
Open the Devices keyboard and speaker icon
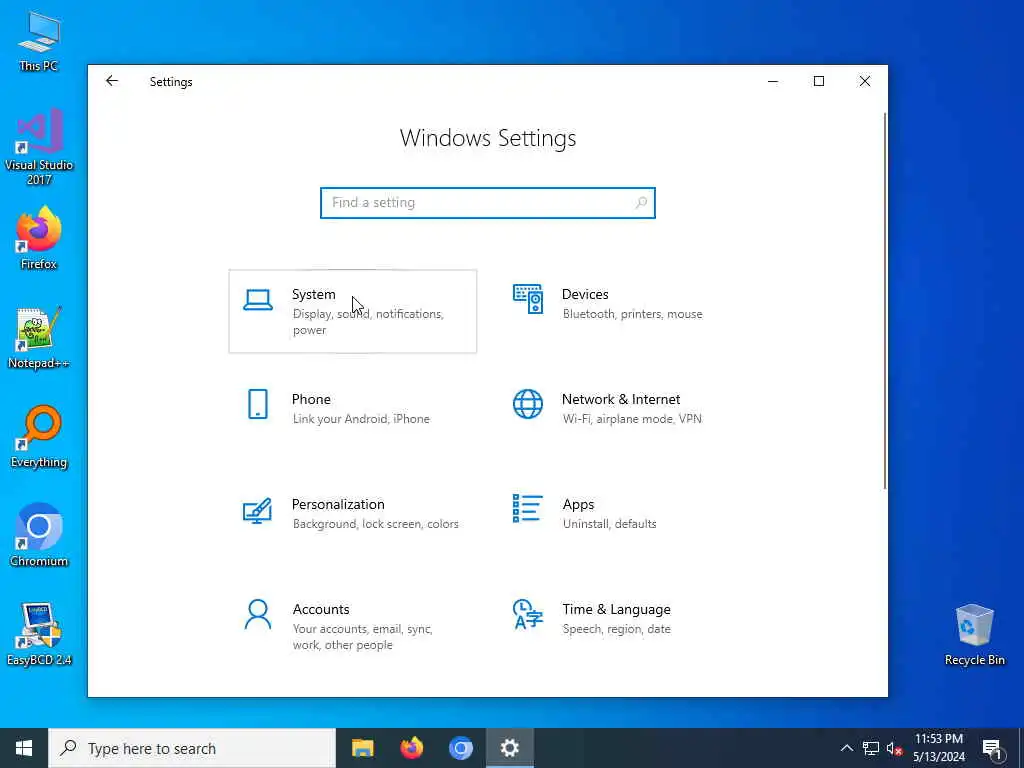click(x=528, y=299)
